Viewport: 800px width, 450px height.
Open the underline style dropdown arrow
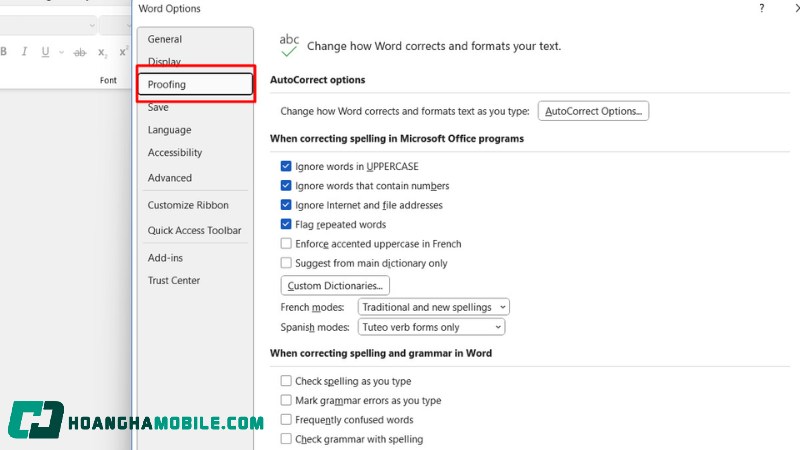[x=61, y=52]
